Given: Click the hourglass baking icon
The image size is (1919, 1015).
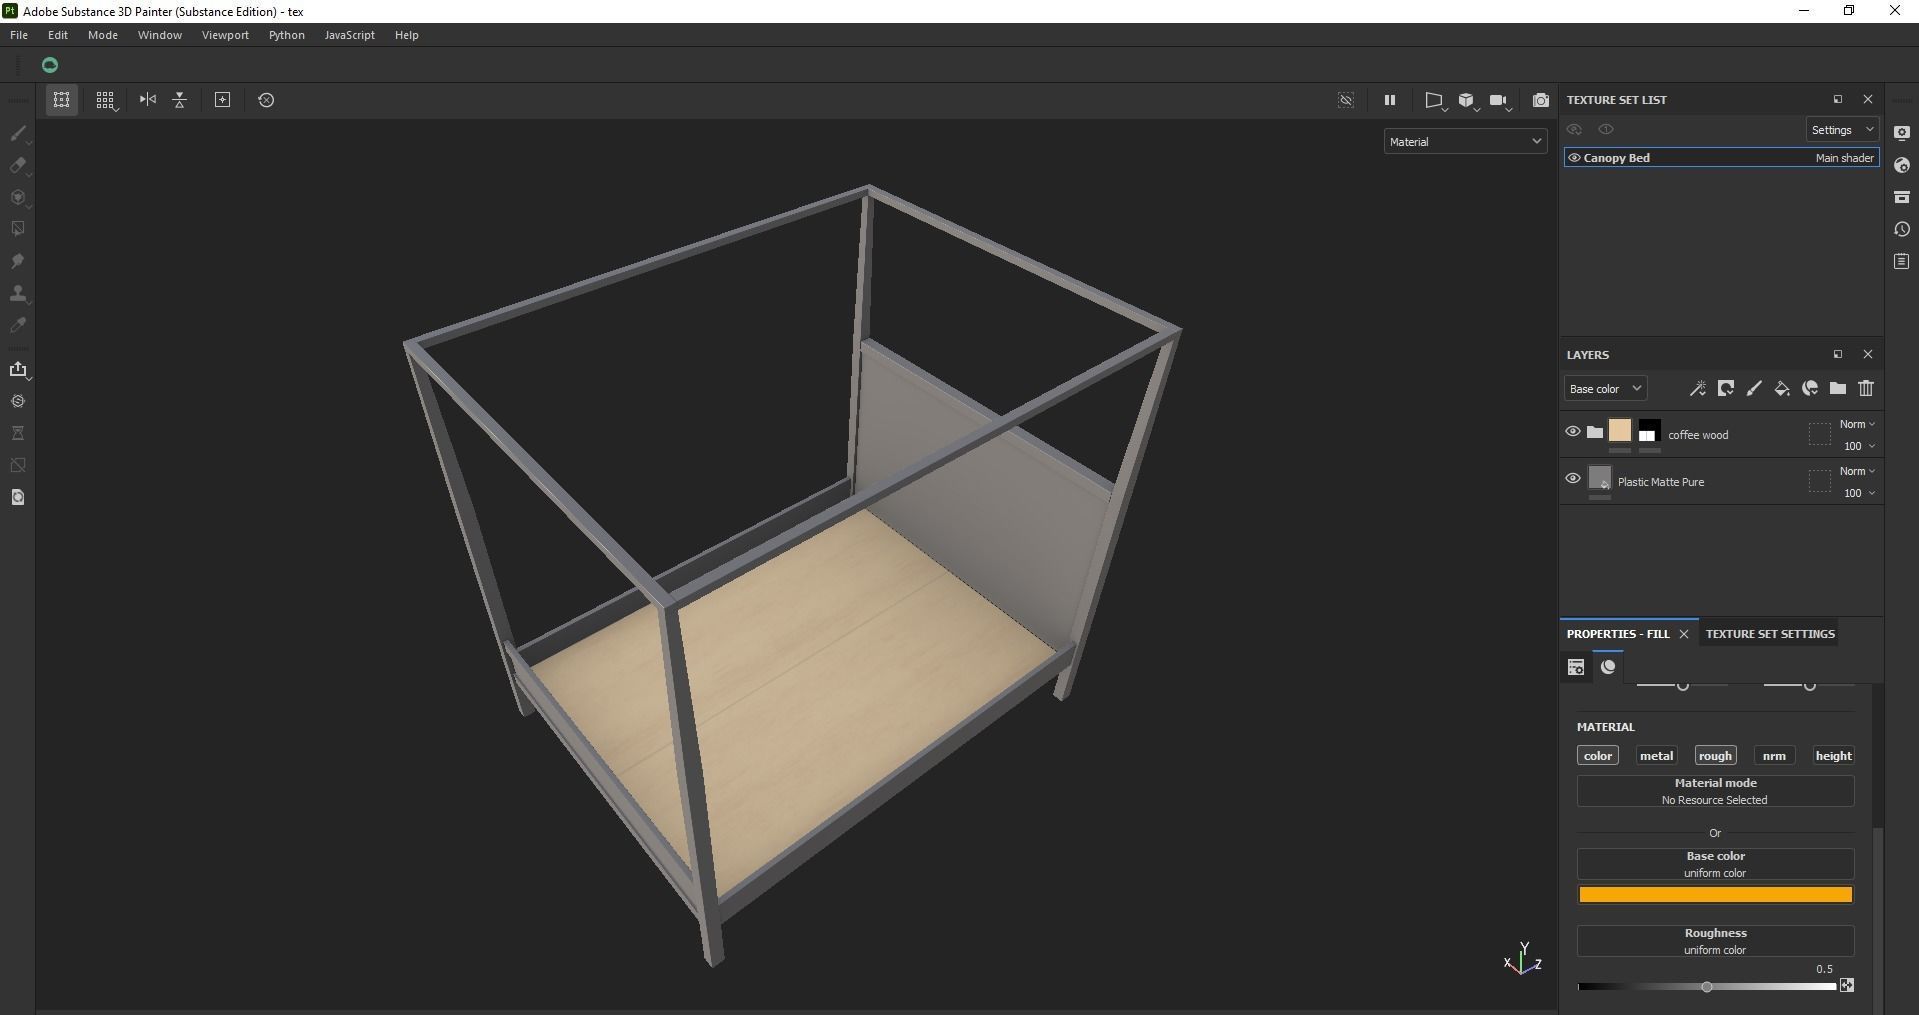Looking at the screenshot, I should 18,433.
